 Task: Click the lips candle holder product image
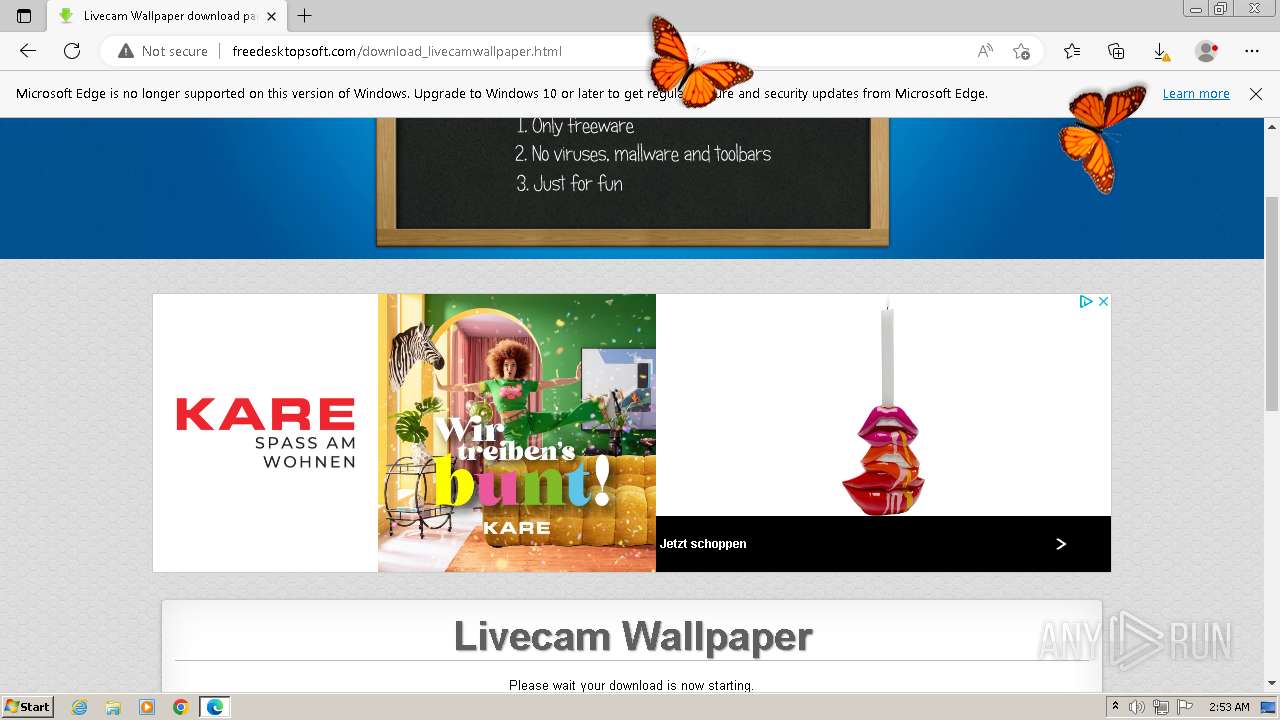click(883, 405)
